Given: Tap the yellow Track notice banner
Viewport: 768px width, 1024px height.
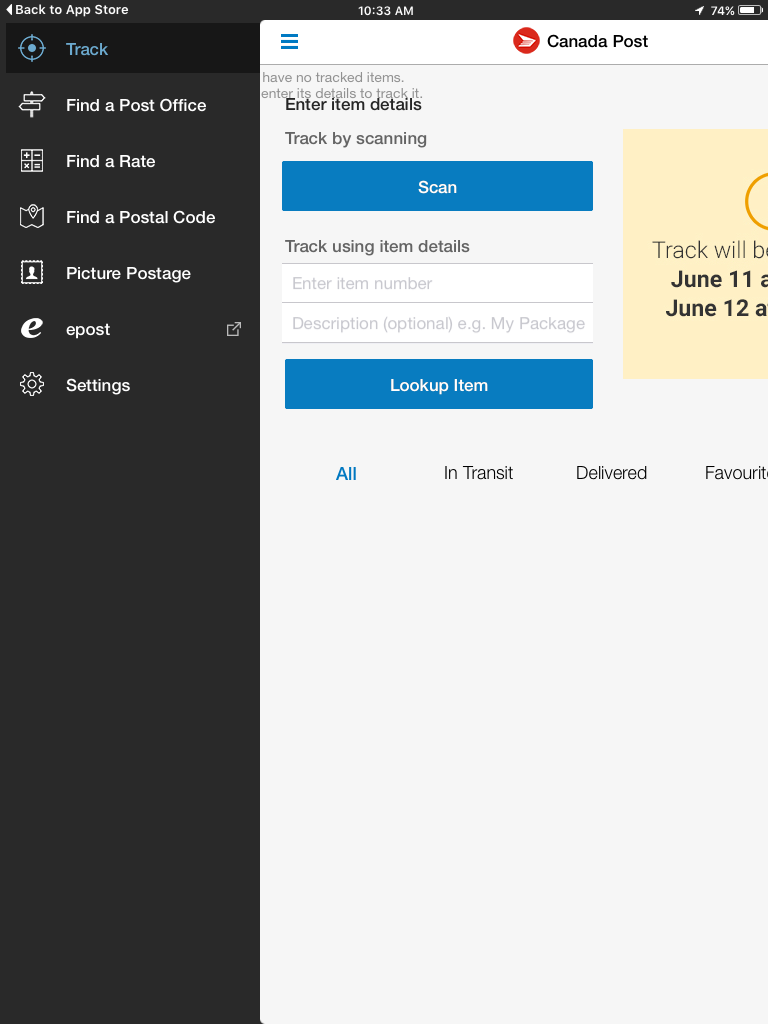Looking at the screenshot, I should [696, 254].
